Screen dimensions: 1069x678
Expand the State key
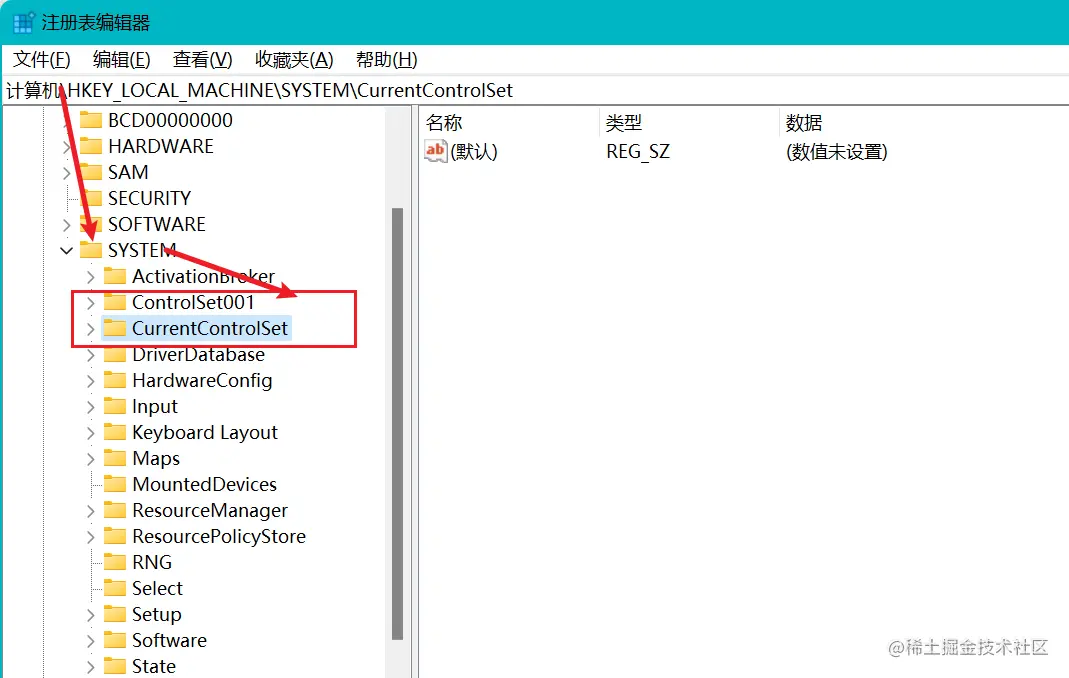(91, 666)
